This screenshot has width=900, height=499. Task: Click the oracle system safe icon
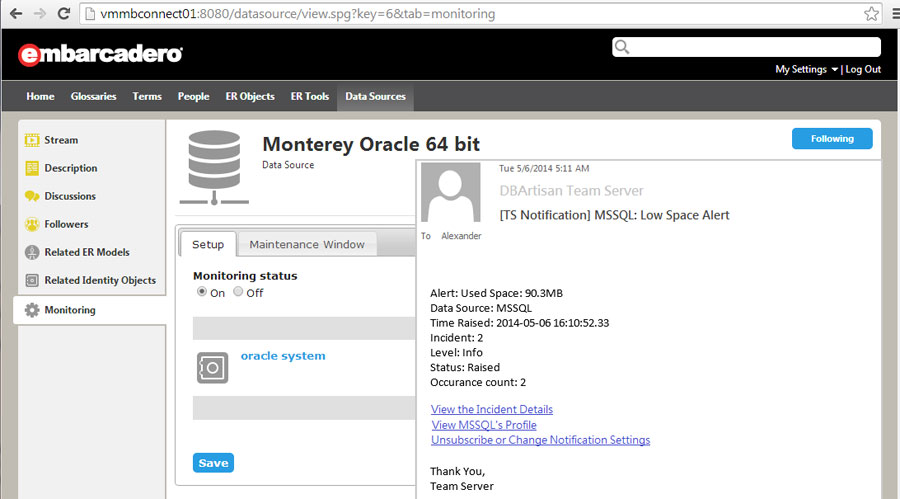212,368
